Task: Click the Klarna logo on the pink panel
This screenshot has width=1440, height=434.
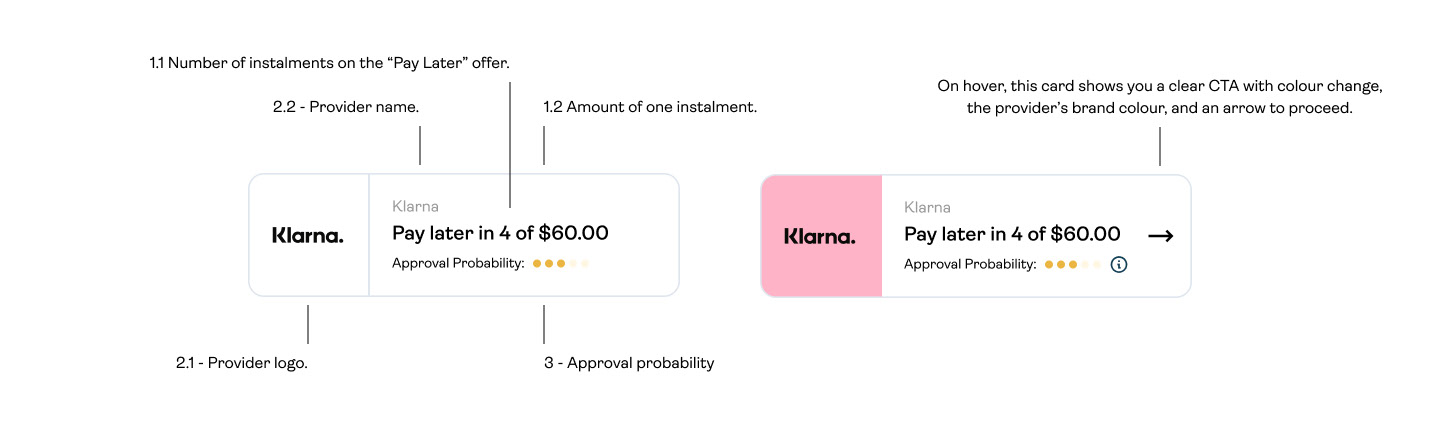Action: point(820,236)
